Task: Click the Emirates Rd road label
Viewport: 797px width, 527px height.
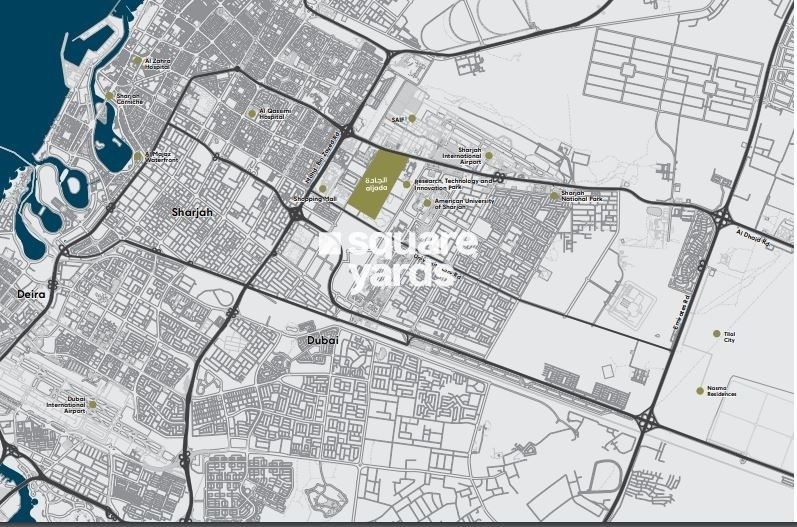Action: pos(682,312)
